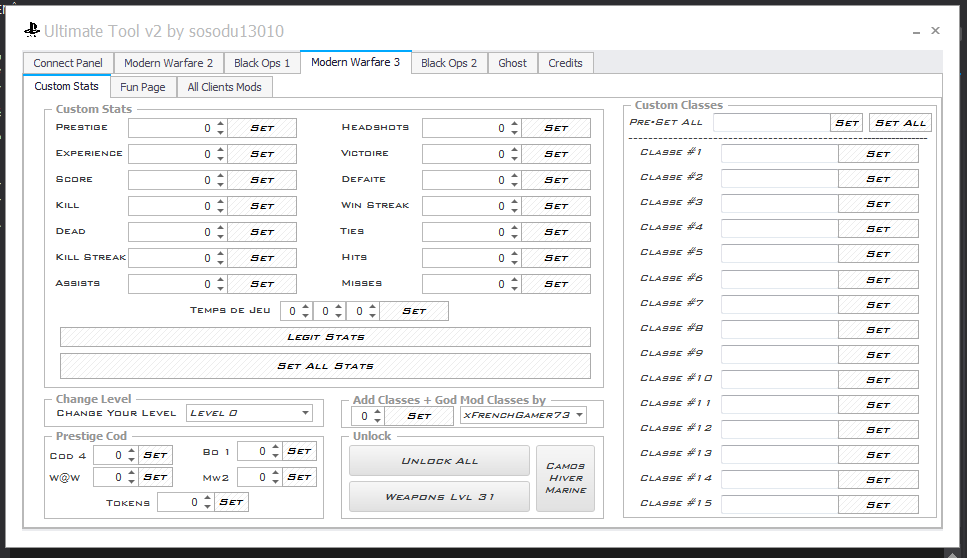
Task: Increase the Dead stat value
Action: point(220,228)
